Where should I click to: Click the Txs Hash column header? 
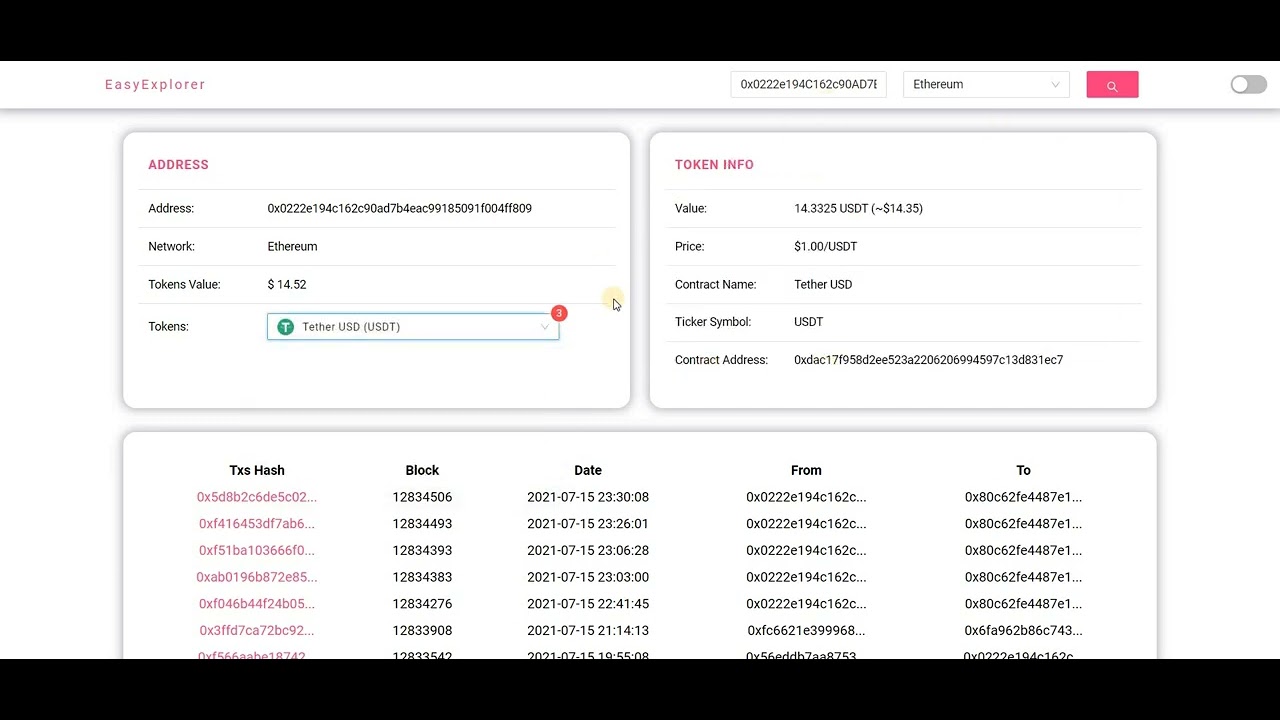click(x=257, y=470)
